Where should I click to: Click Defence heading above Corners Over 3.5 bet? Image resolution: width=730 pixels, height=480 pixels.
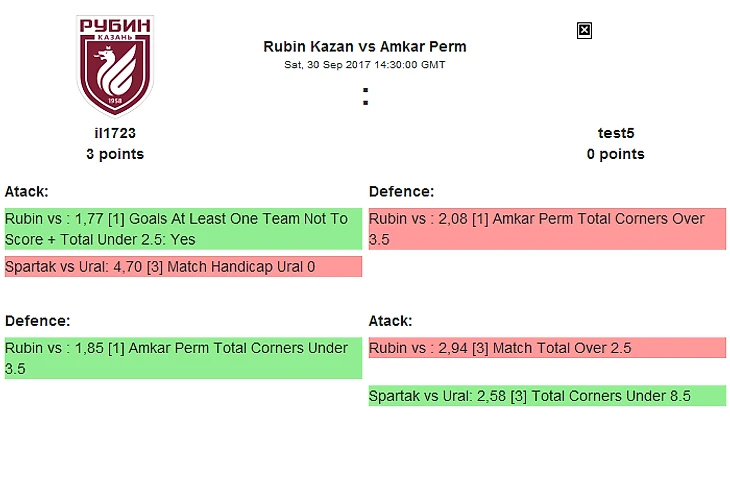(x=401, y=191)
